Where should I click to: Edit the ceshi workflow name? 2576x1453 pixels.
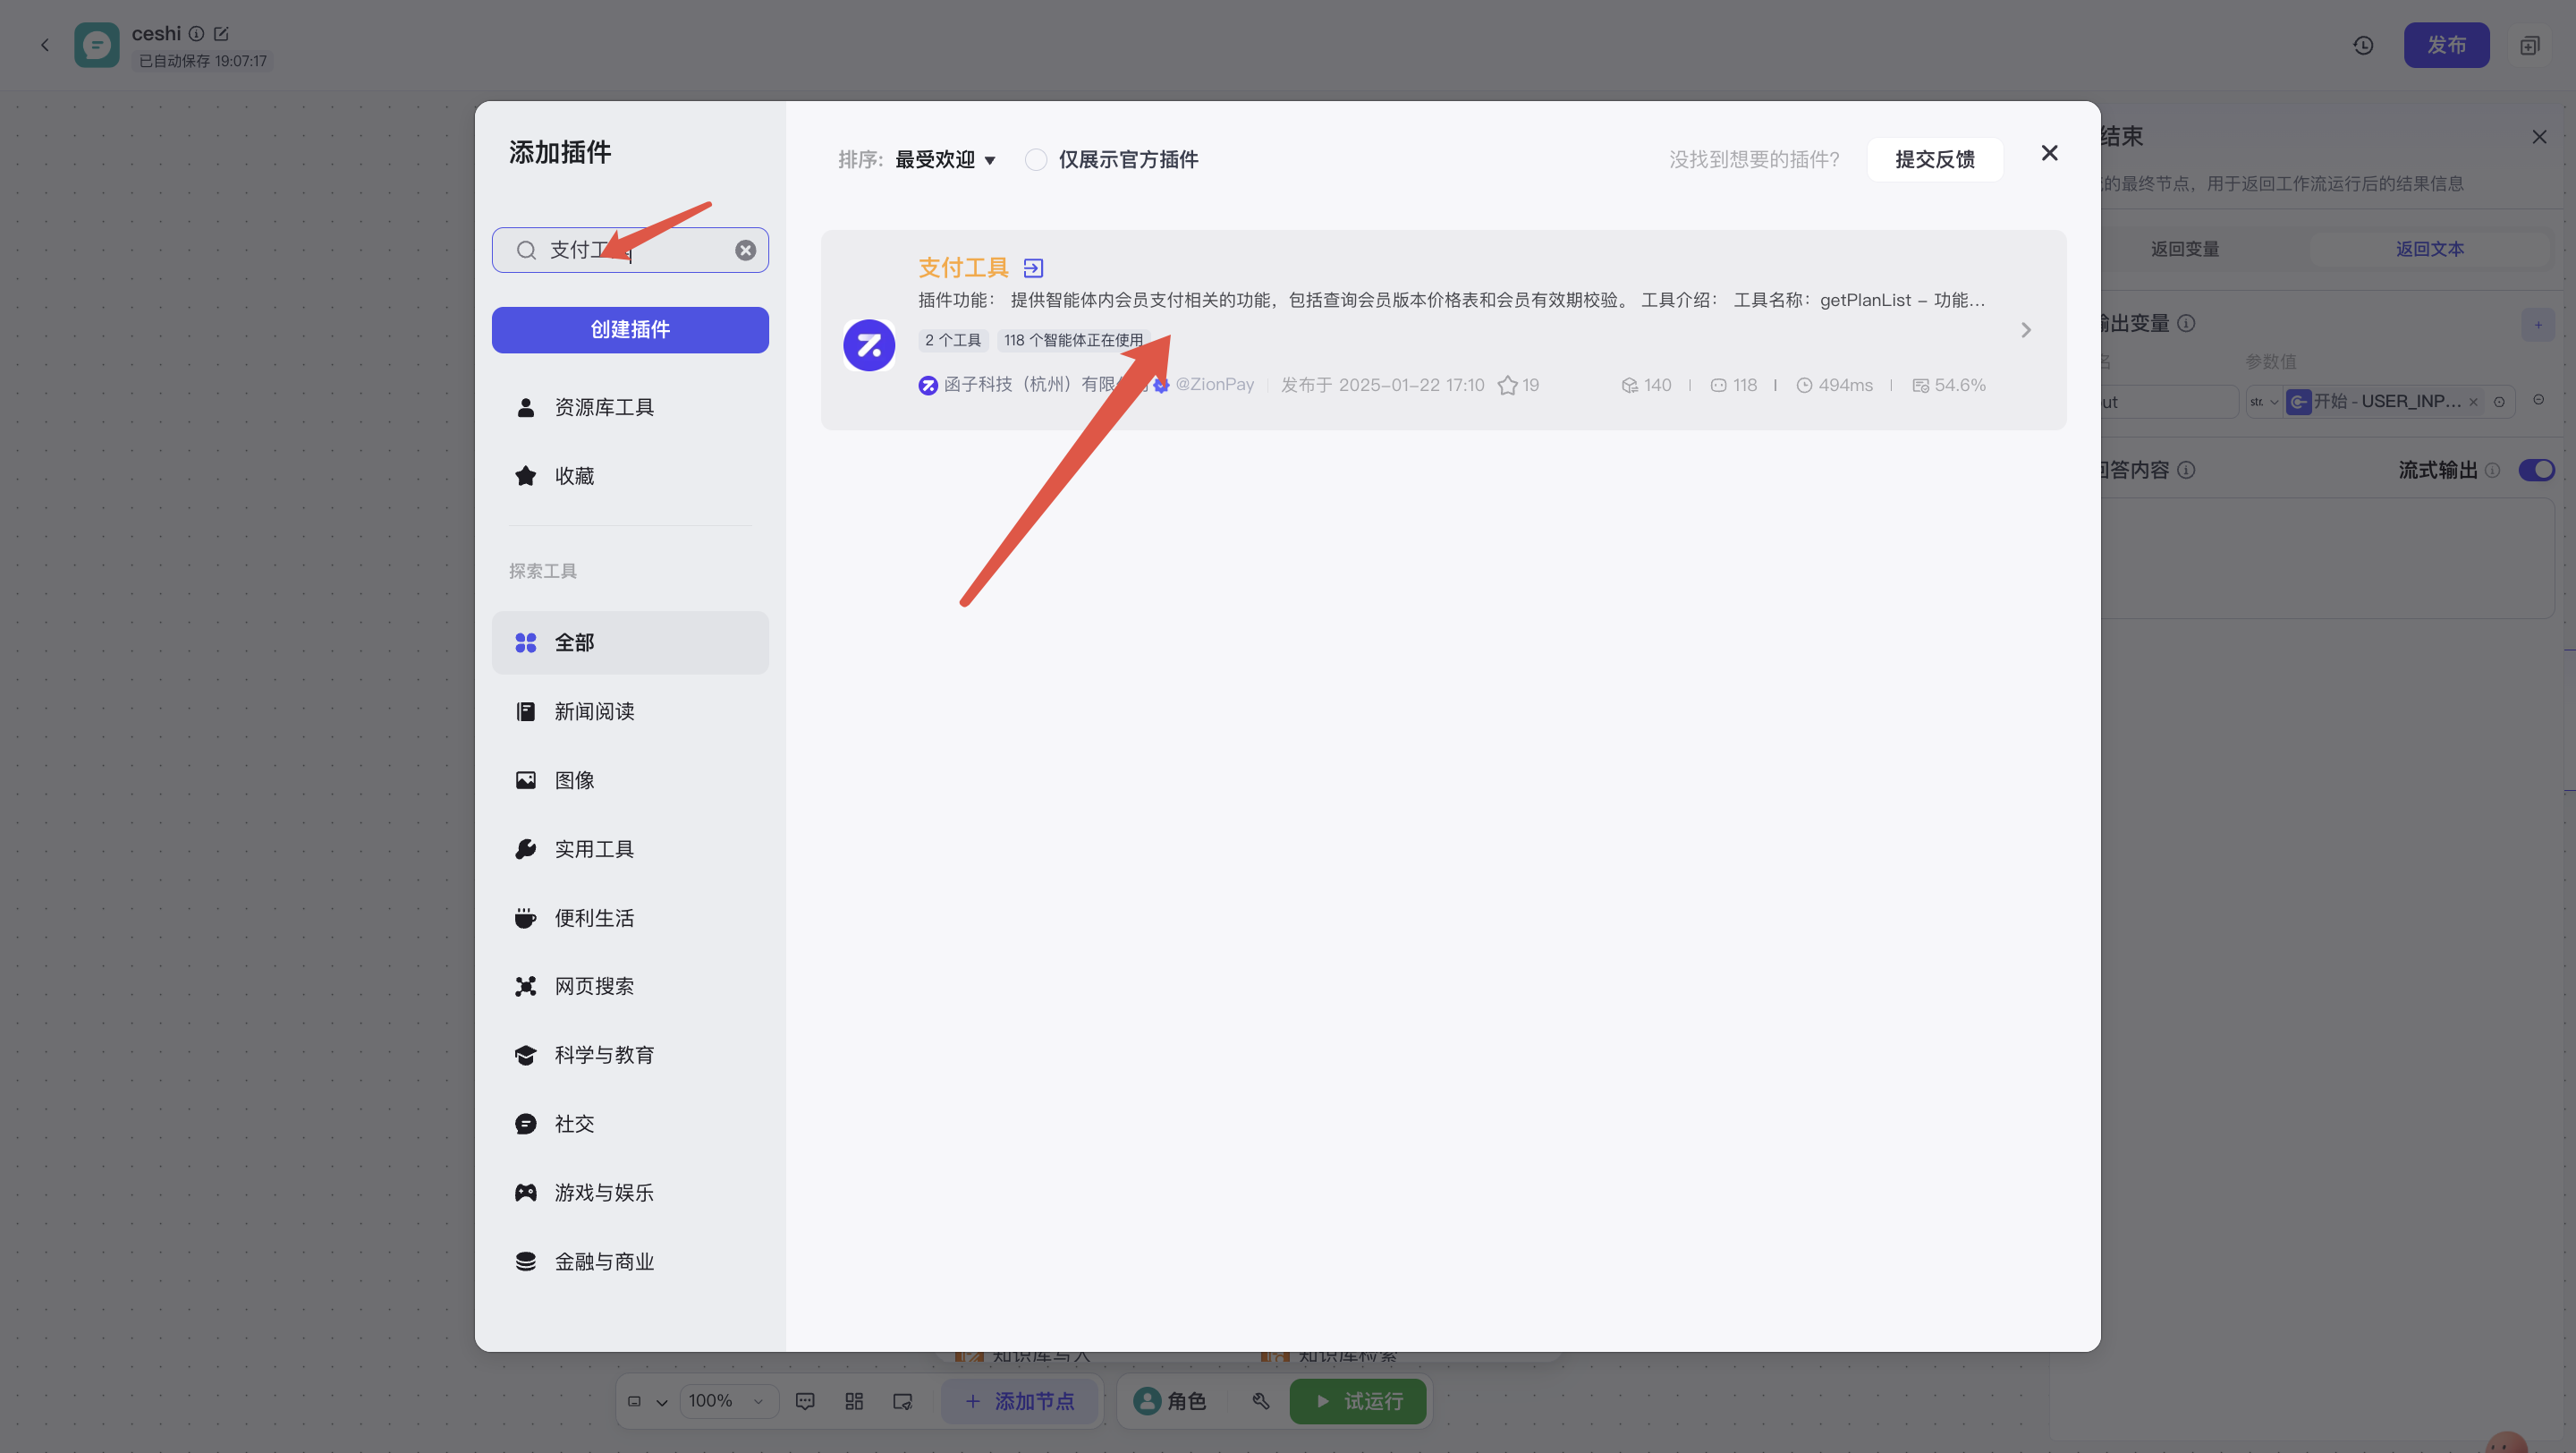pyautogui.click(x=221, y=34)
